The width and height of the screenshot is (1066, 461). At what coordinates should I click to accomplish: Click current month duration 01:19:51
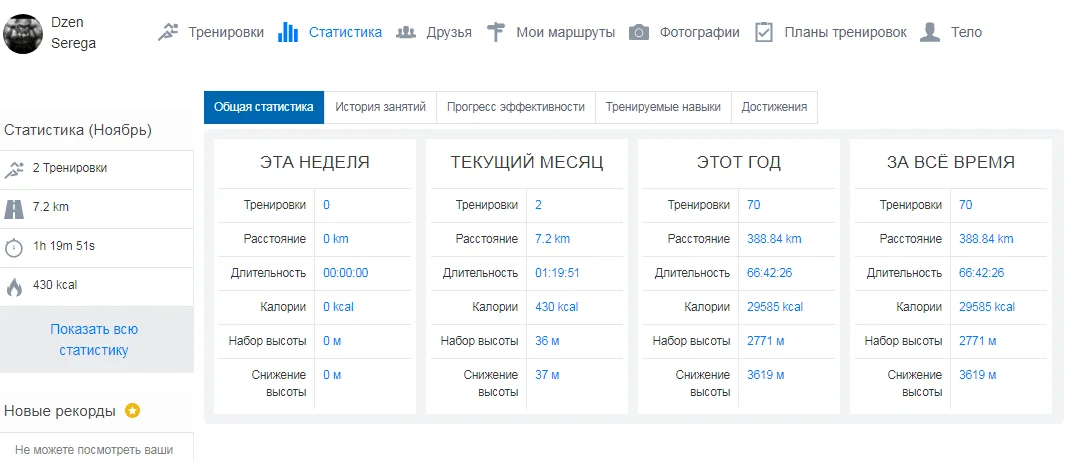coord(557,273)
